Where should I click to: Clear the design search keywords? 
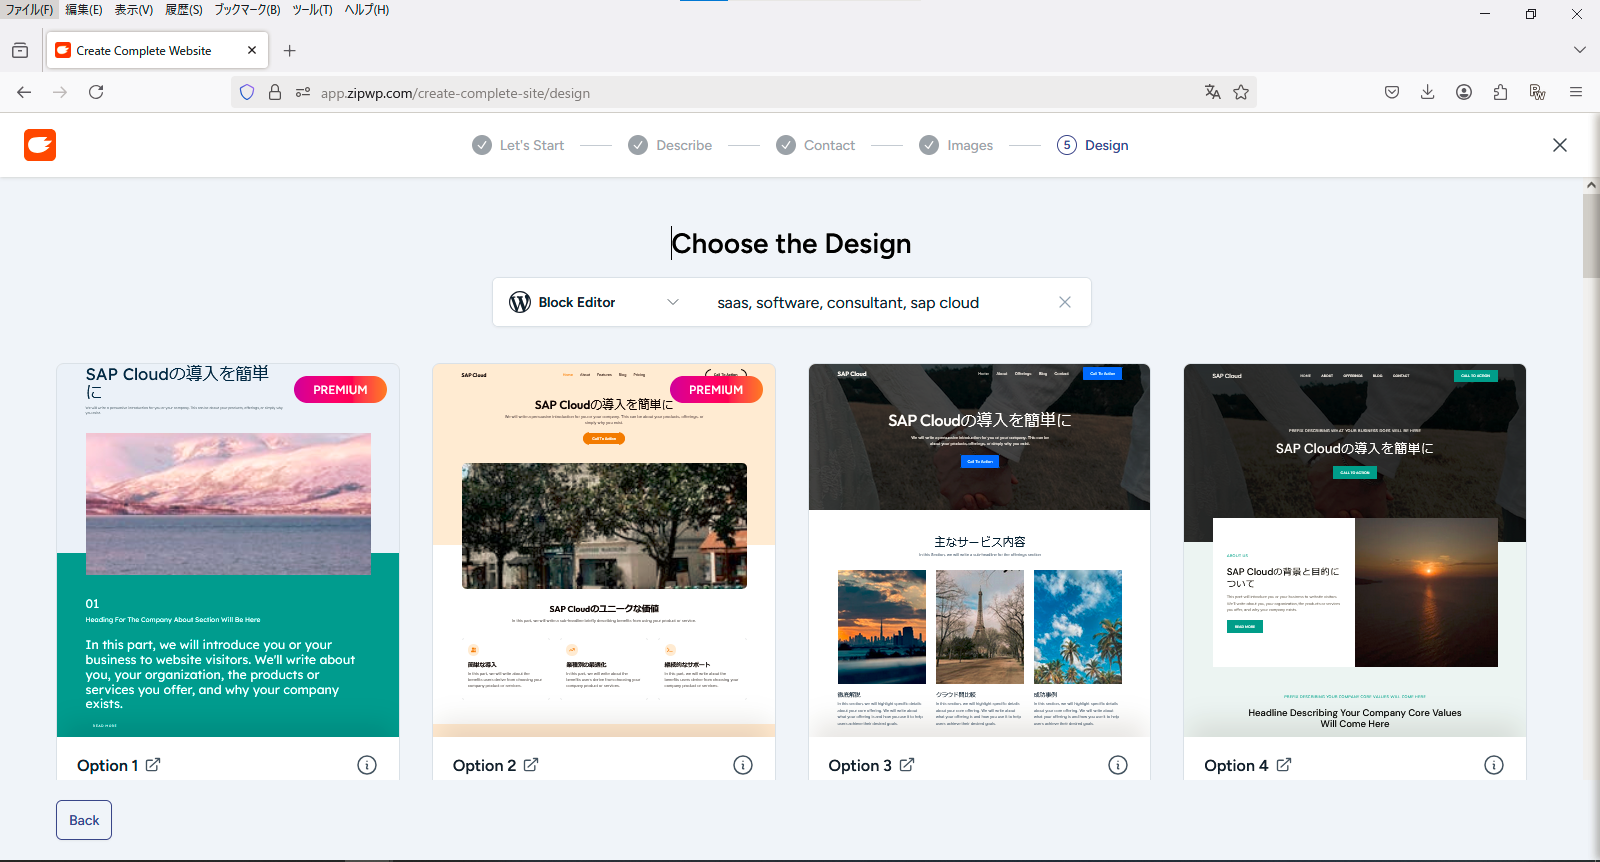[x=1065, y=302]
